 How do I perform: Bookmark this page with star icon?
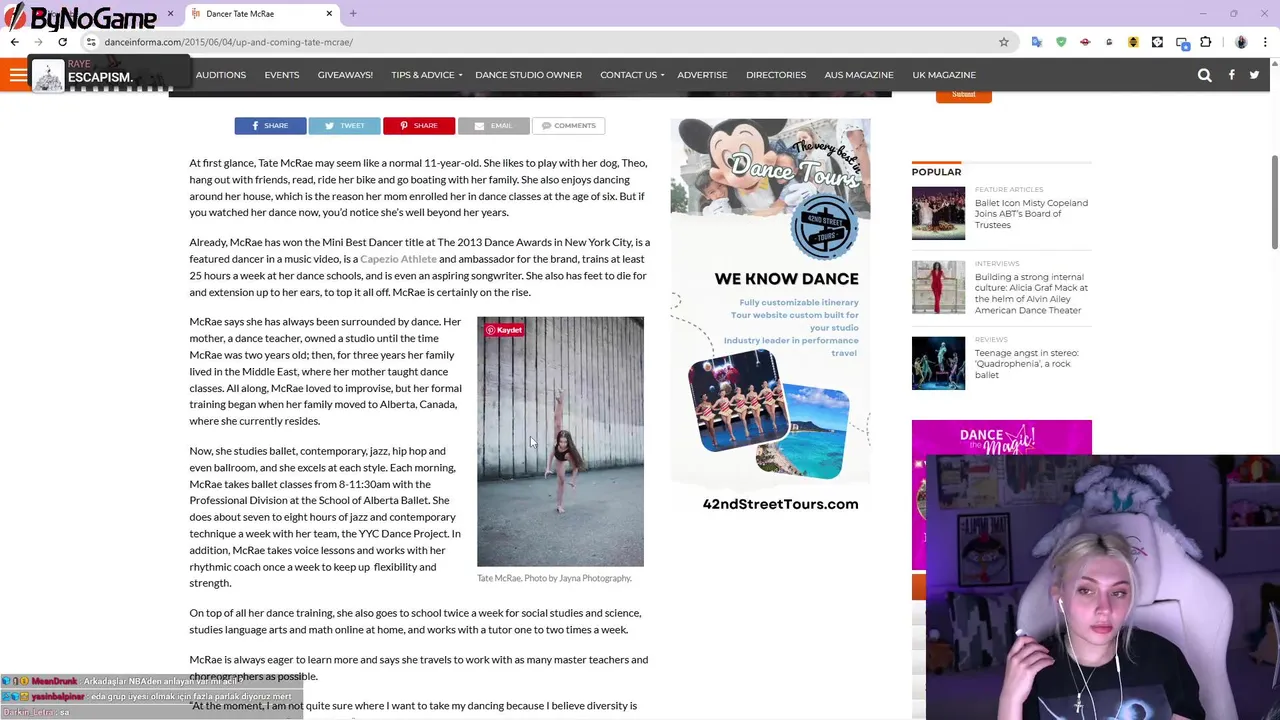coord(1003,42)
